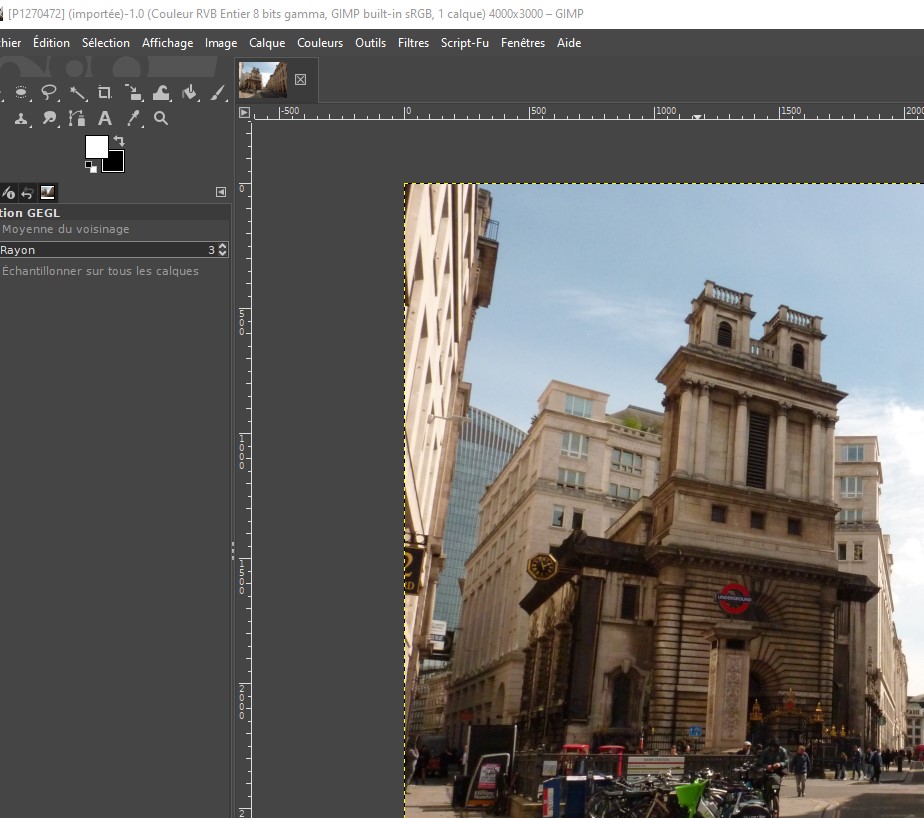Activate the Crop tool
924x818 pixels.
pyautogui.click(x=105, y=93)
